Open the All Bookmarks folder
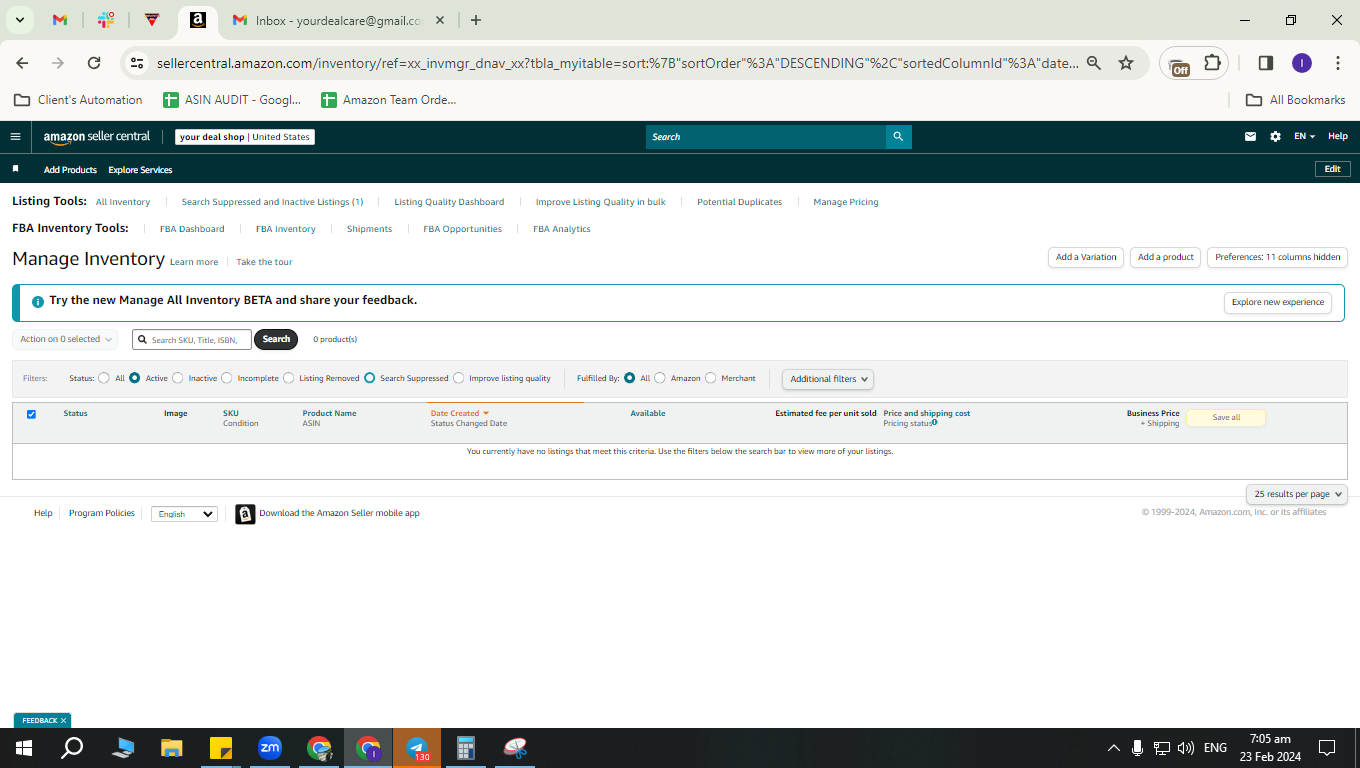1360x768 pixels. click(1295, 100)
